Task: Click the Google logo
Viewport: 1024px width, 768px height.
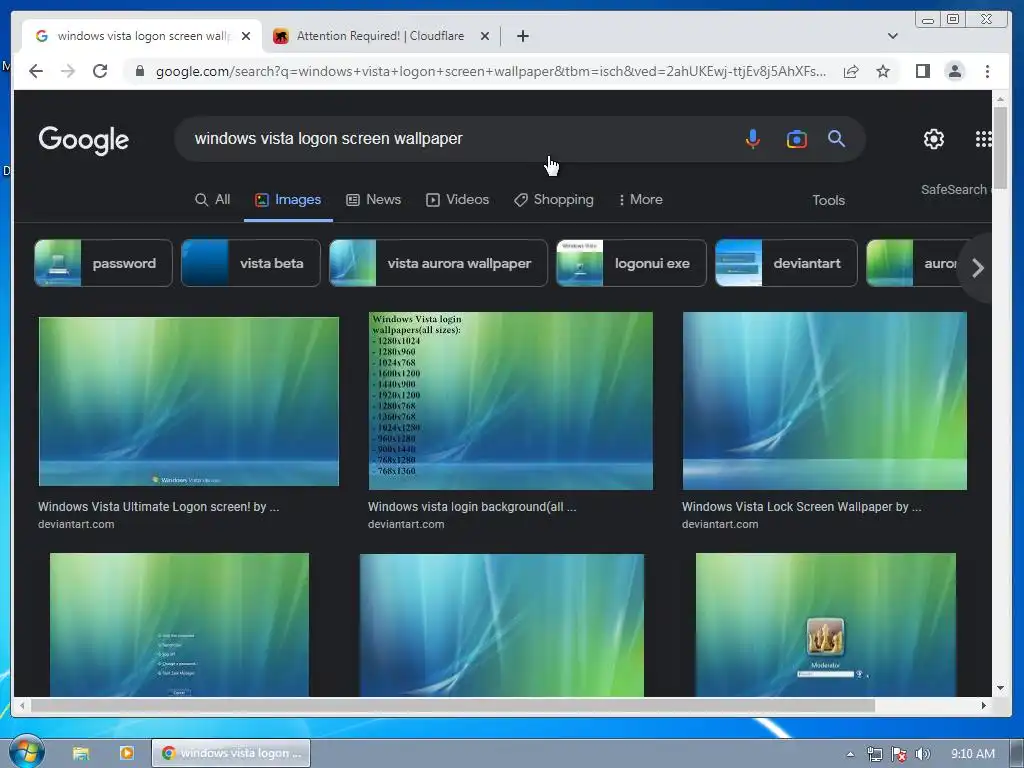Action: click(x=84, y=140)
